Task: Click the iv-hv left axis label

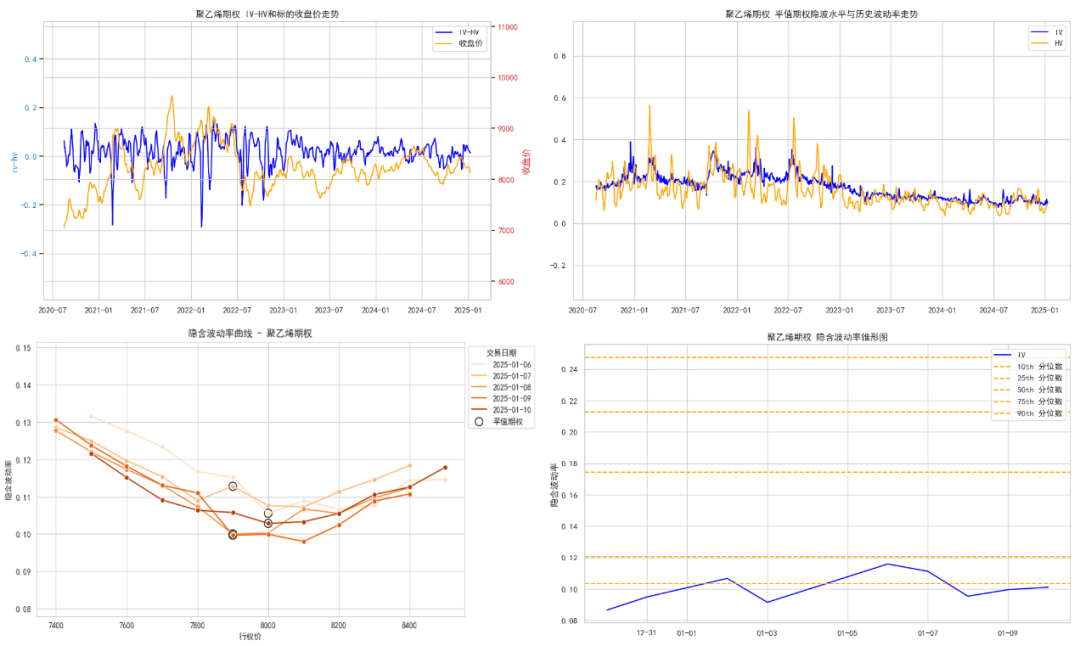Action: coord(14,162)
